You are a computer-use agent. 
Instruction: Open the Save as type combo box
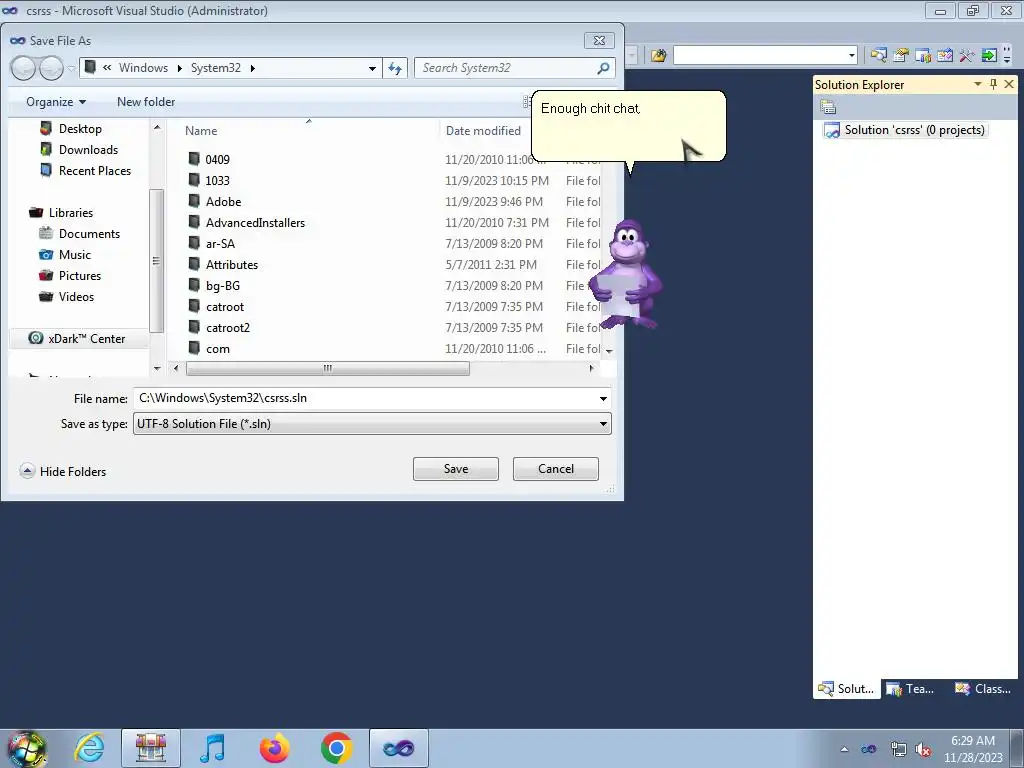[372, 424]
